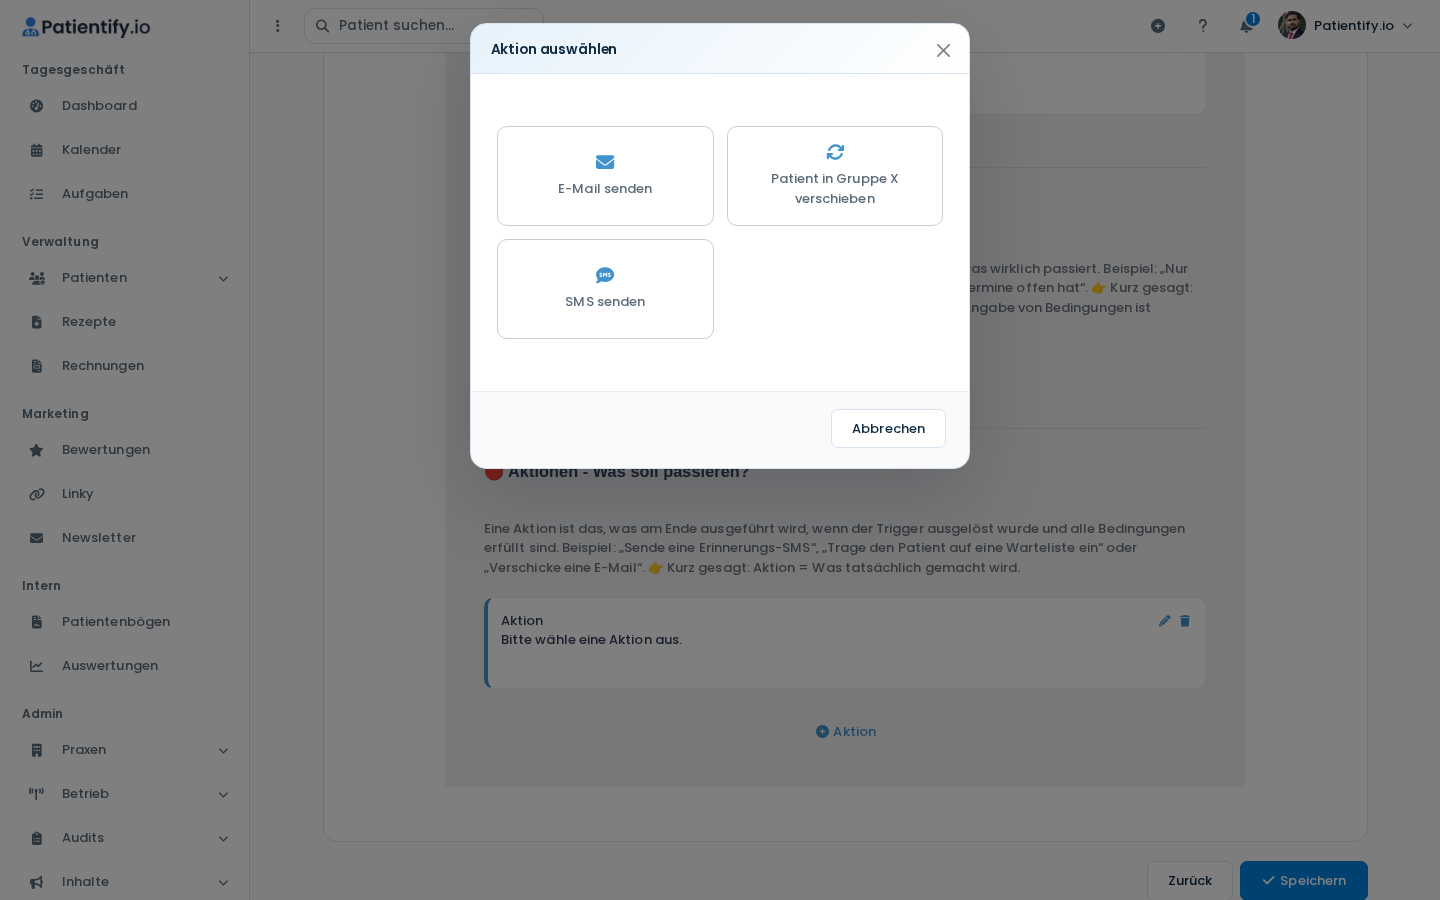Click the plus circle icon in header
1440x900 pixels.
coord(1158,26)
